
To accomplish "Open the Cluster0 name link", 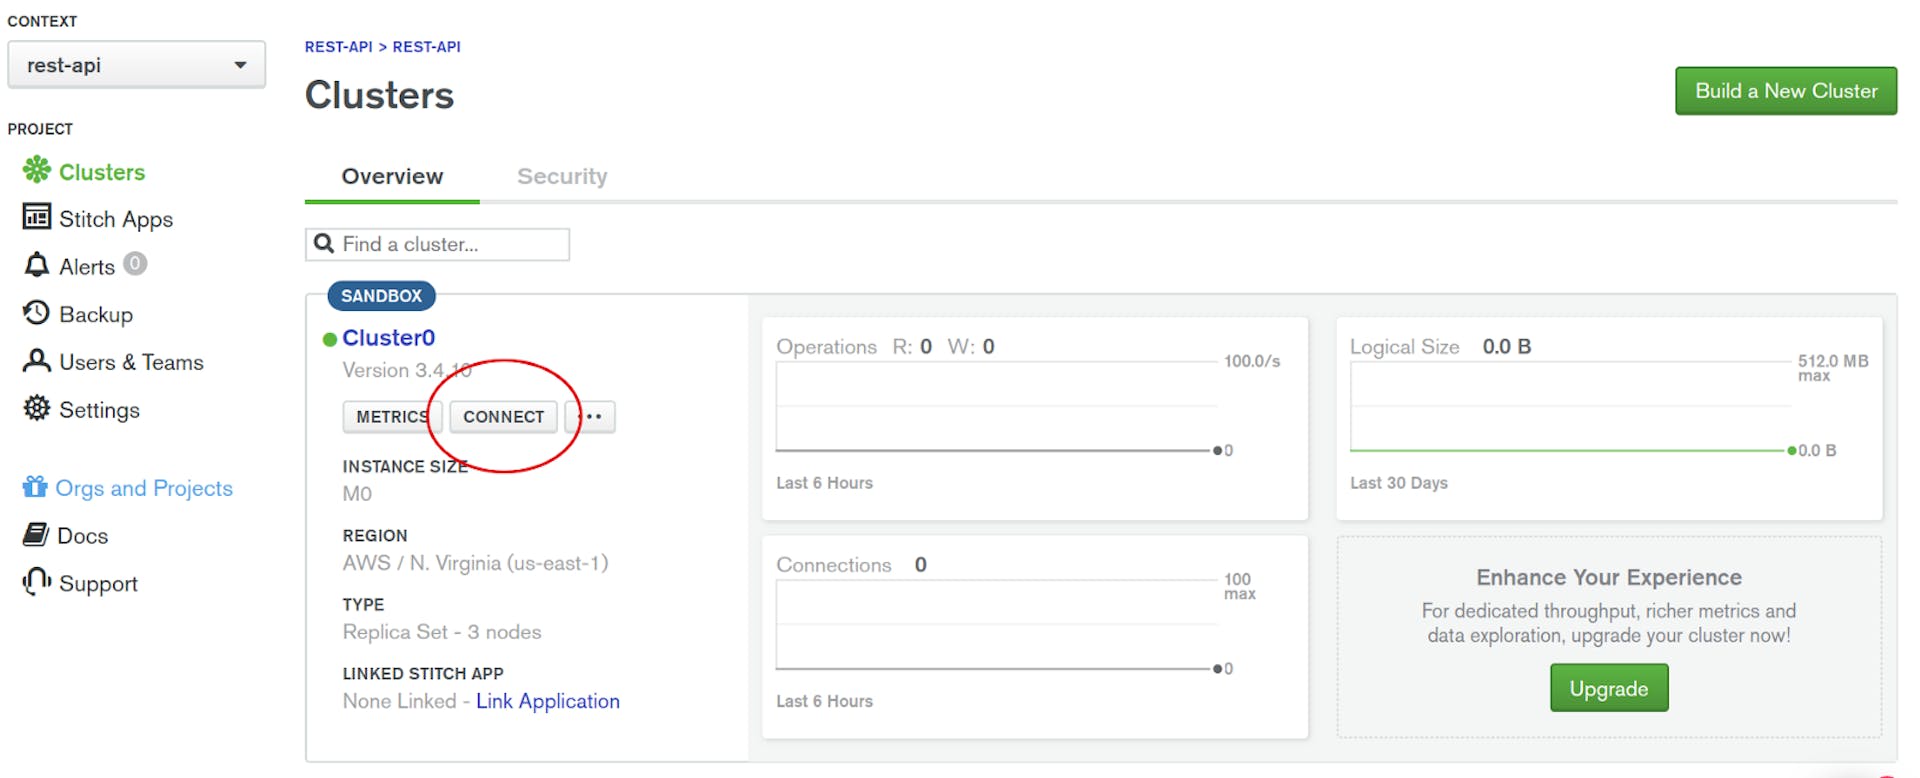I will pos(388,338).
